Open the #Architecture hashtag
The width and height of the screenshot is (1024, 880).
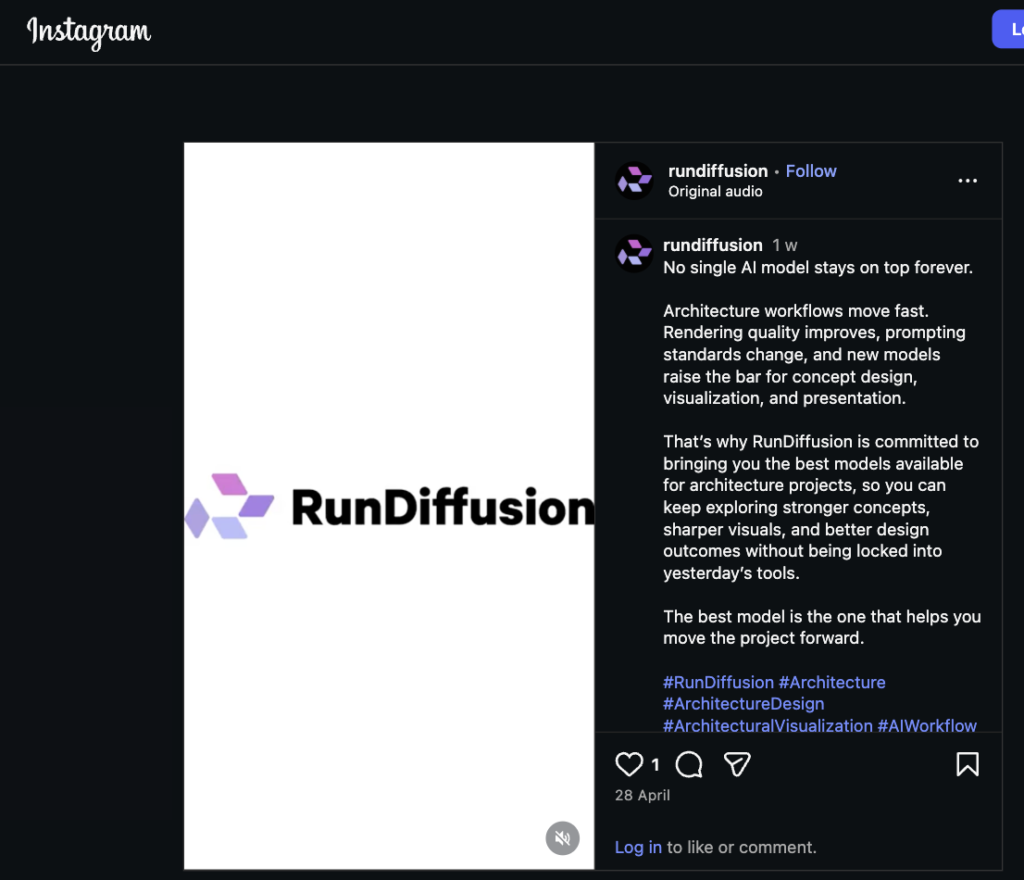point(832,682)
